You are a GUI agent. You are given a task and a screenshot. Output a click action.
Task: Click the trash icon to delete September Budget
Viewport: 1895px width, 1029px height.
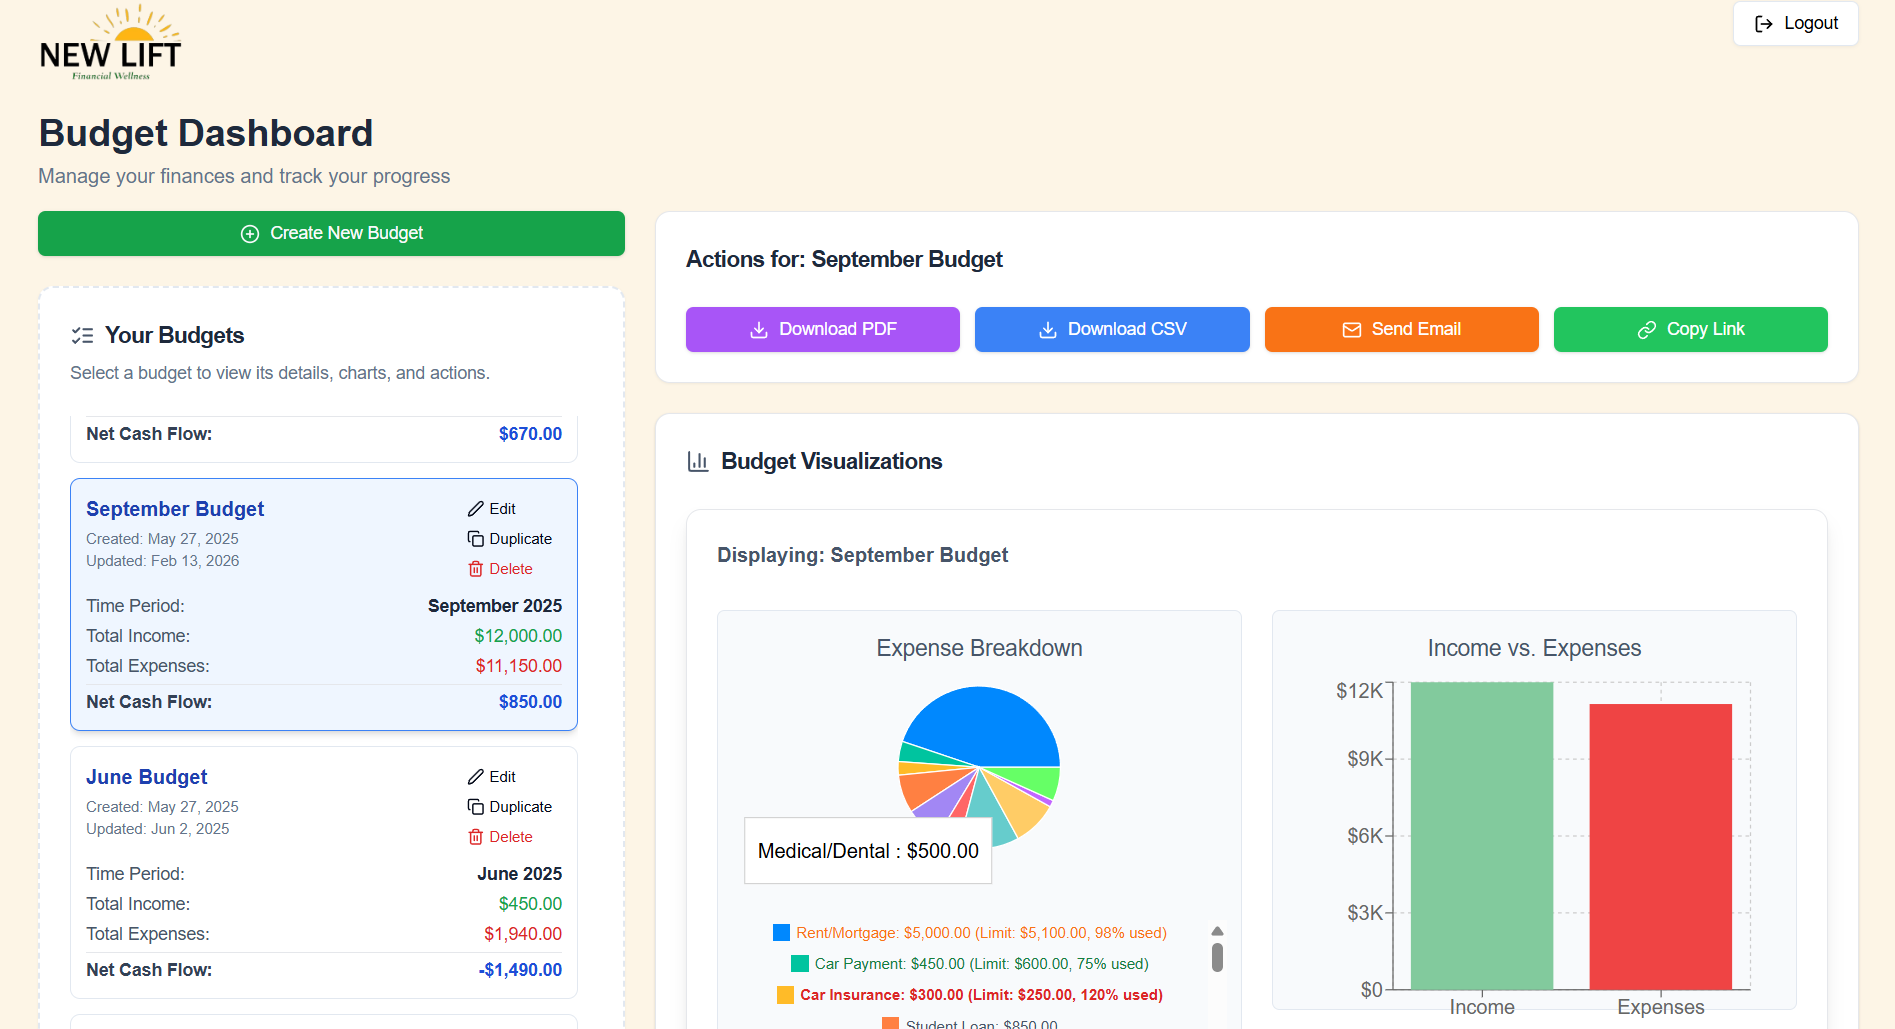(x=476, y=568)
